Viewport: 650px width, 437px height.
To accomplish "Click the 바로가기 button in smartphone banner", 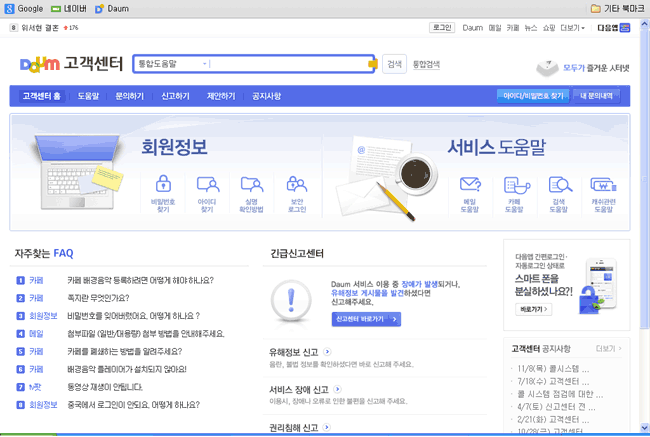I will point(534,309).
